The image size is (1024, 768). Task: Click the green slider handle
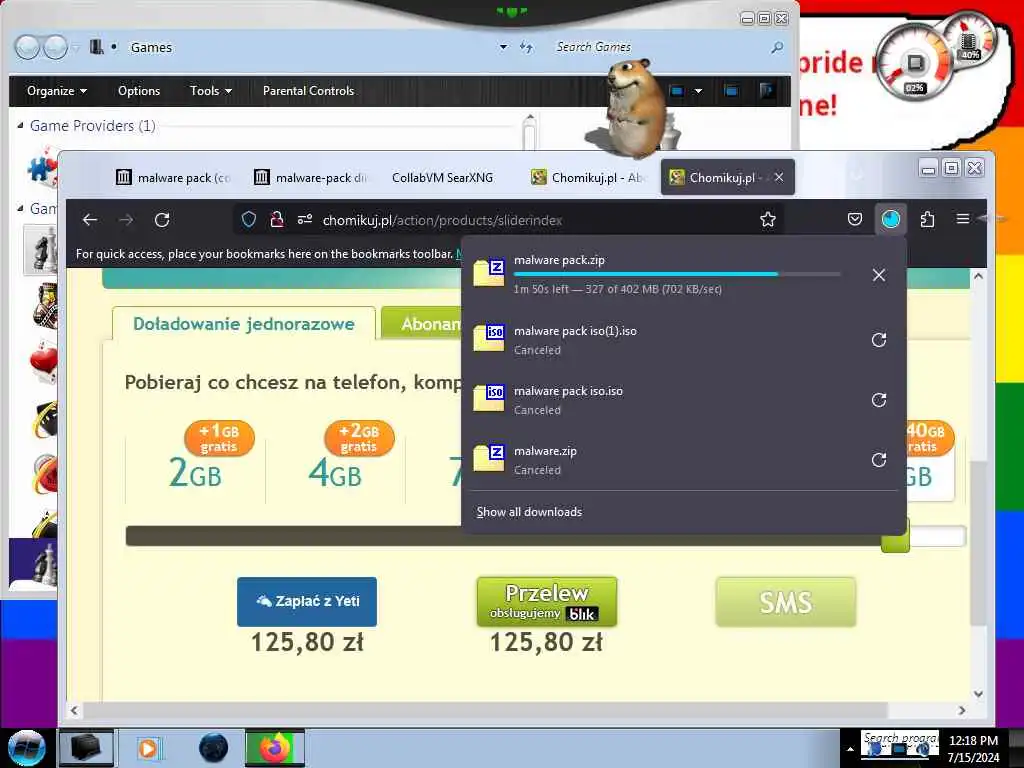(895, 537)
